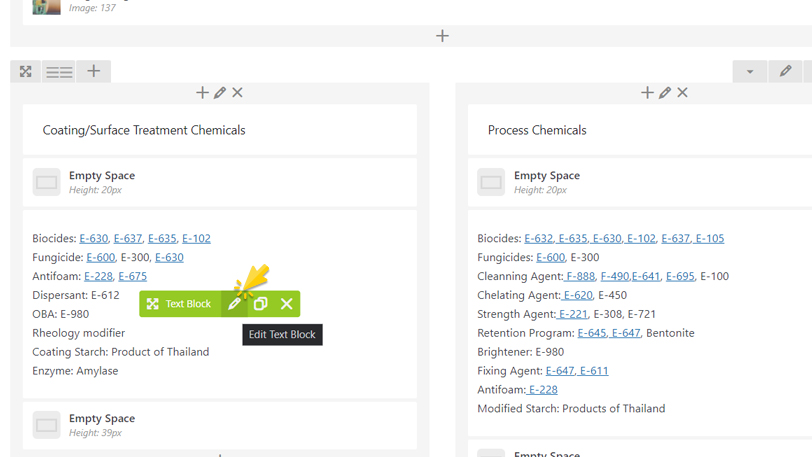Edit the Coating column with the pencil icon
Viewport: 812px width, 457px height.
(220, 93)
